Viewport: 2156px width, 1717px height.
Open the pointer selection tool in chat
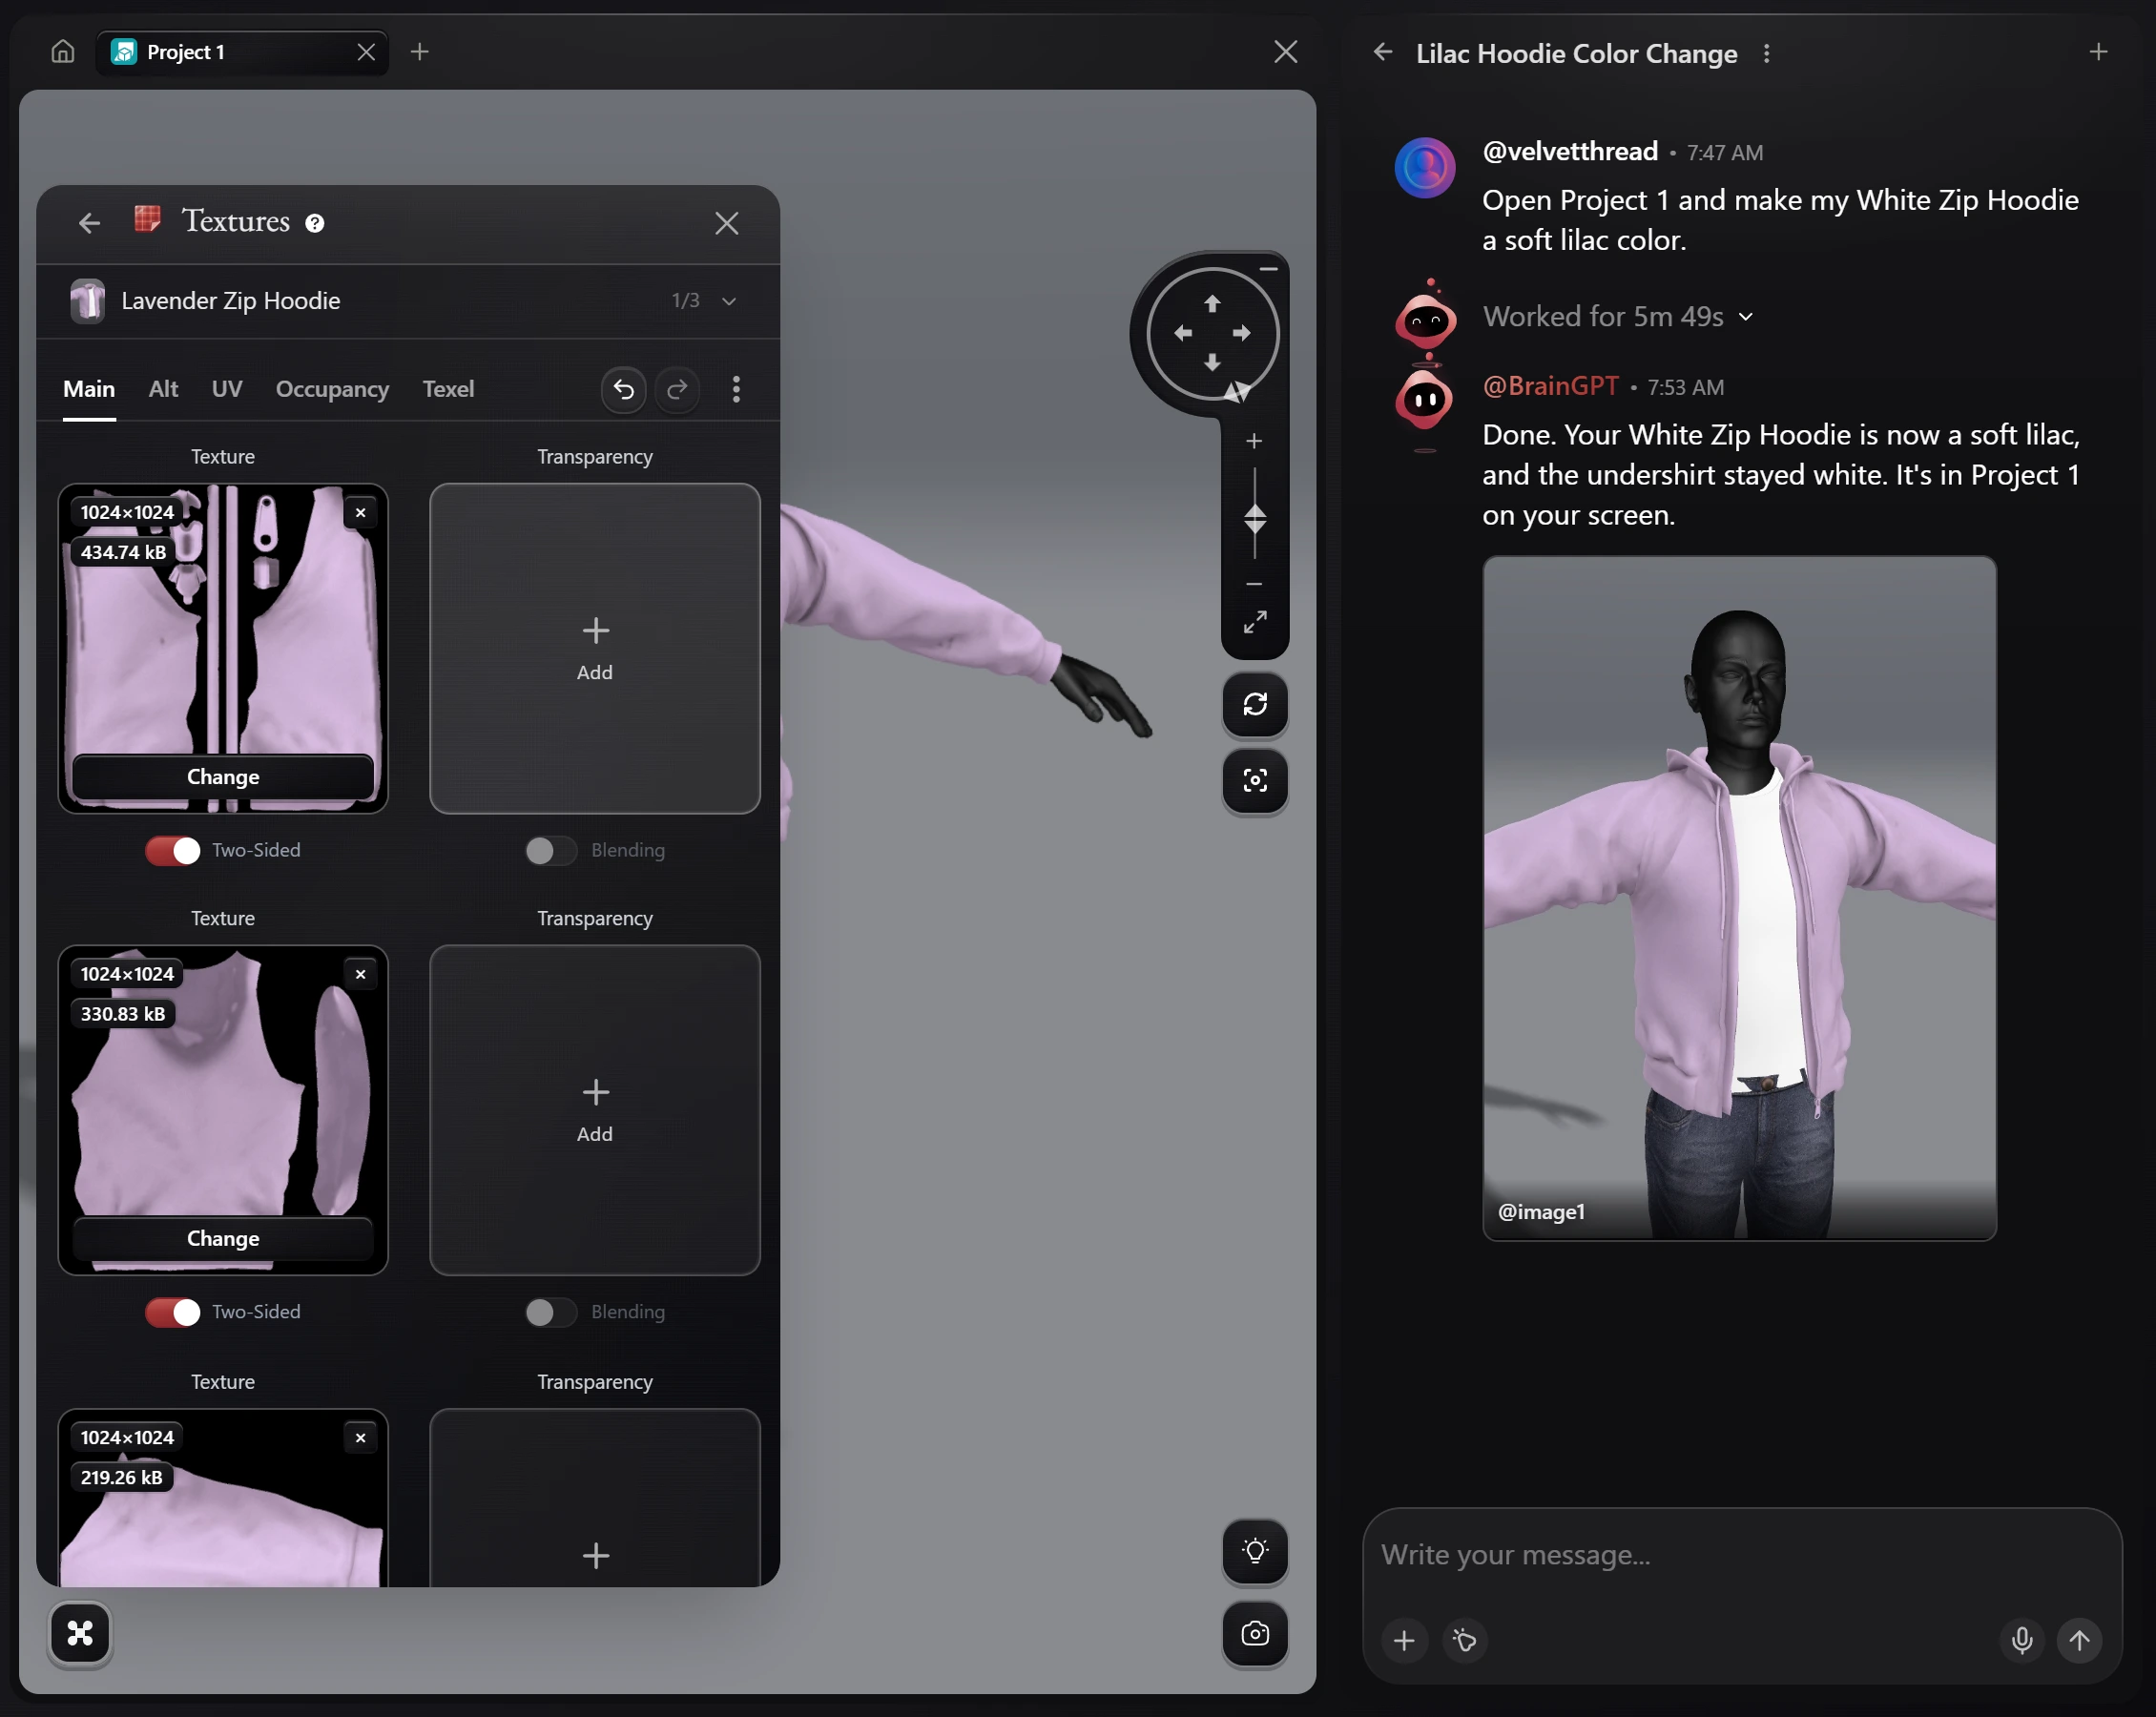pyautogui.click(x=1465, y=1640)
